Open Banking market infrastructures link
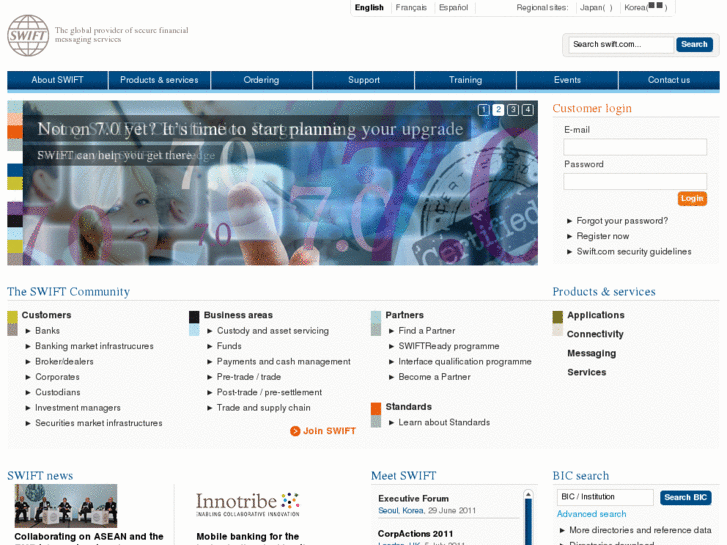This screenshot has height=545, width=727. (94, 346)
